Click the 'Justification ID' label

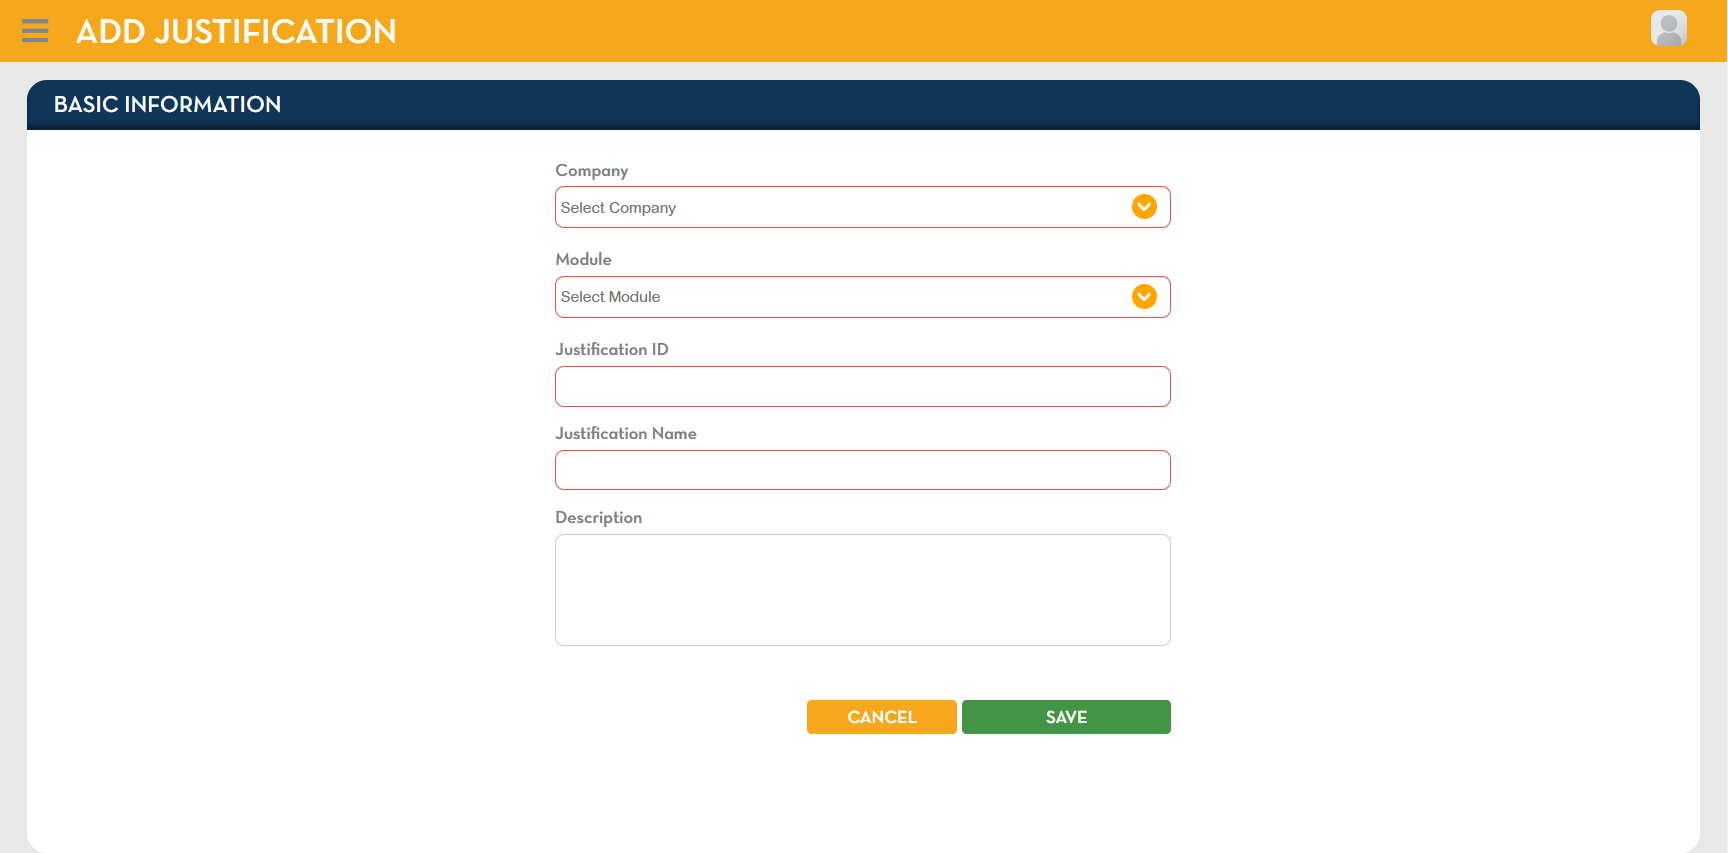pos(612,349)
